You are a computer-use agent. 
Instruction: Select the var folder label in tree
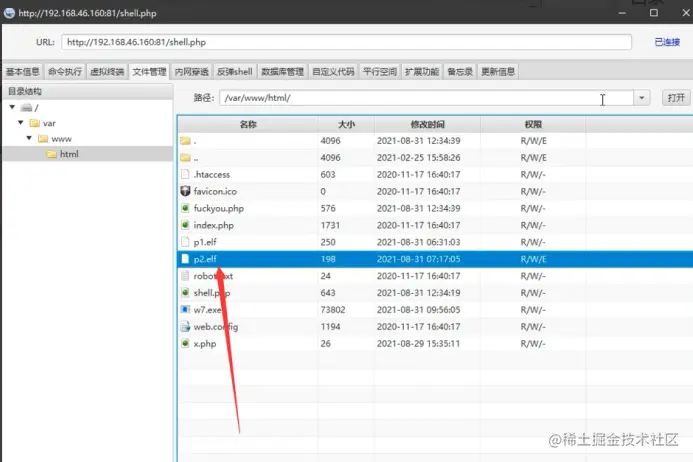(49, 123)
